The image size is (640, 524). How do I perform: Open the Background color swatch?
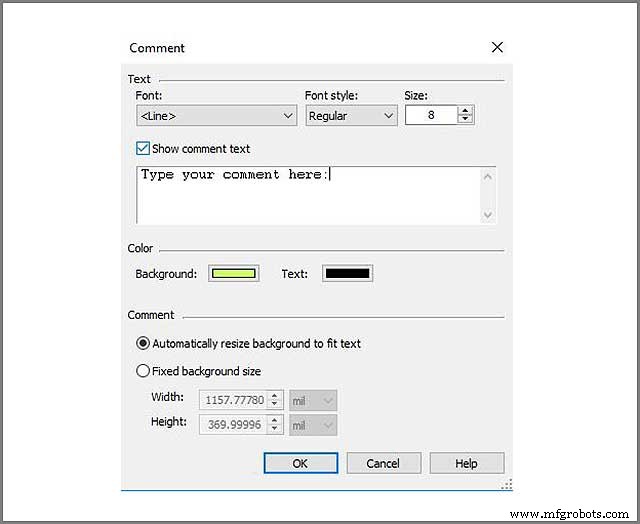click(233, 273)
